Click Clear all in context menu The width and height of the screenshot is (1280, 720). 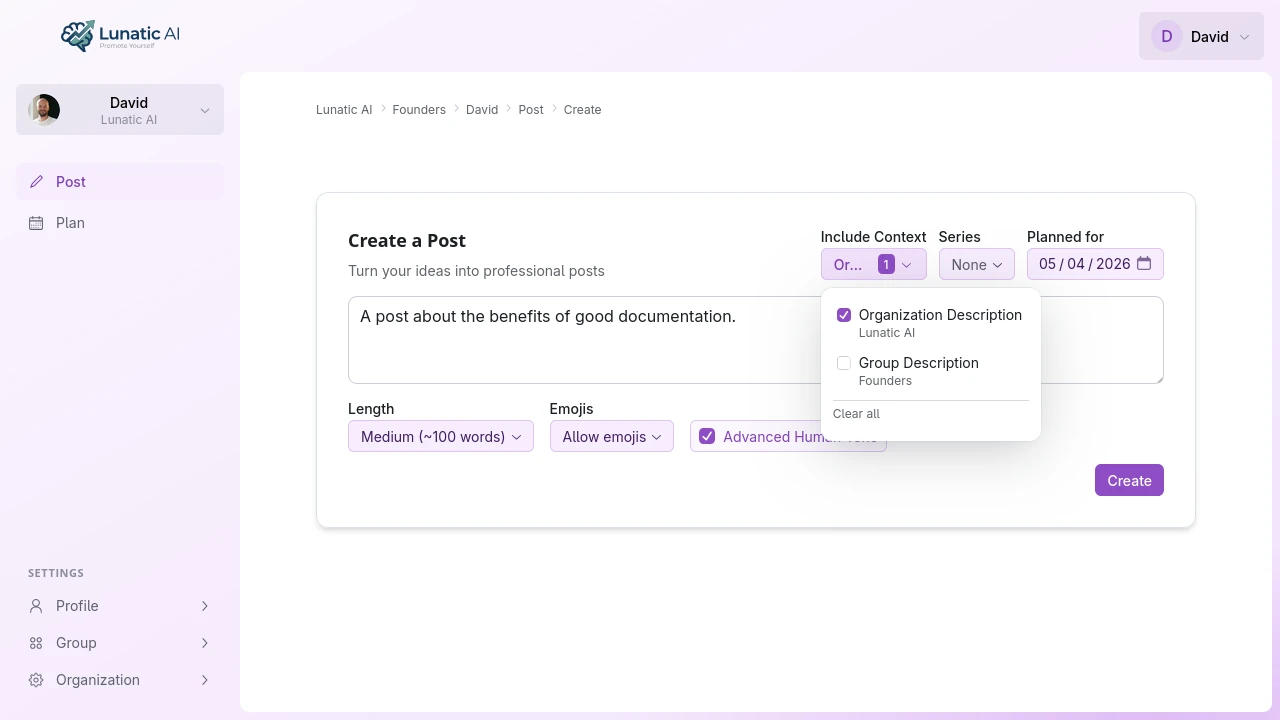pyautogui.click(x=856, y=414)
